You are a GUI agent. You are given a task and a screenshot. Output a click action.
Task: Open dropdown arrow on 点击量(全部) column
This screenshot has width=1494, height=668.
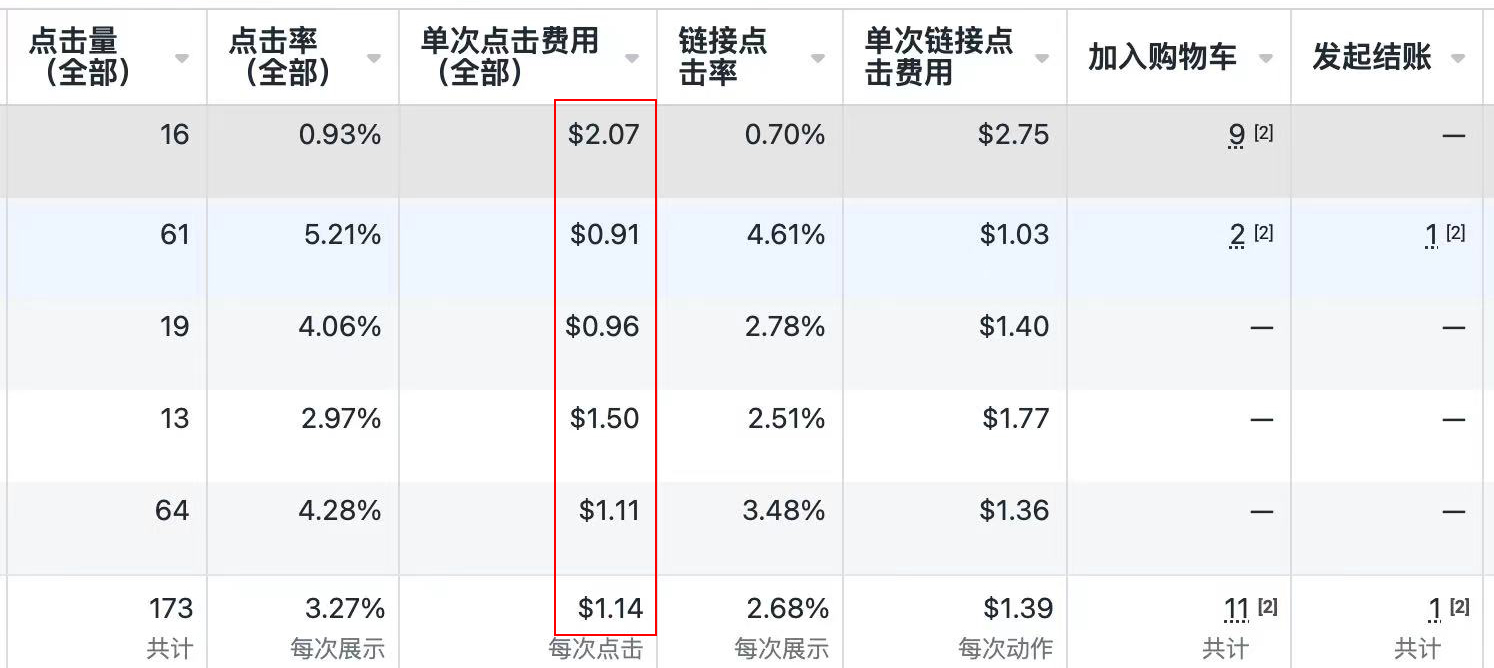[x=181, y=59]
